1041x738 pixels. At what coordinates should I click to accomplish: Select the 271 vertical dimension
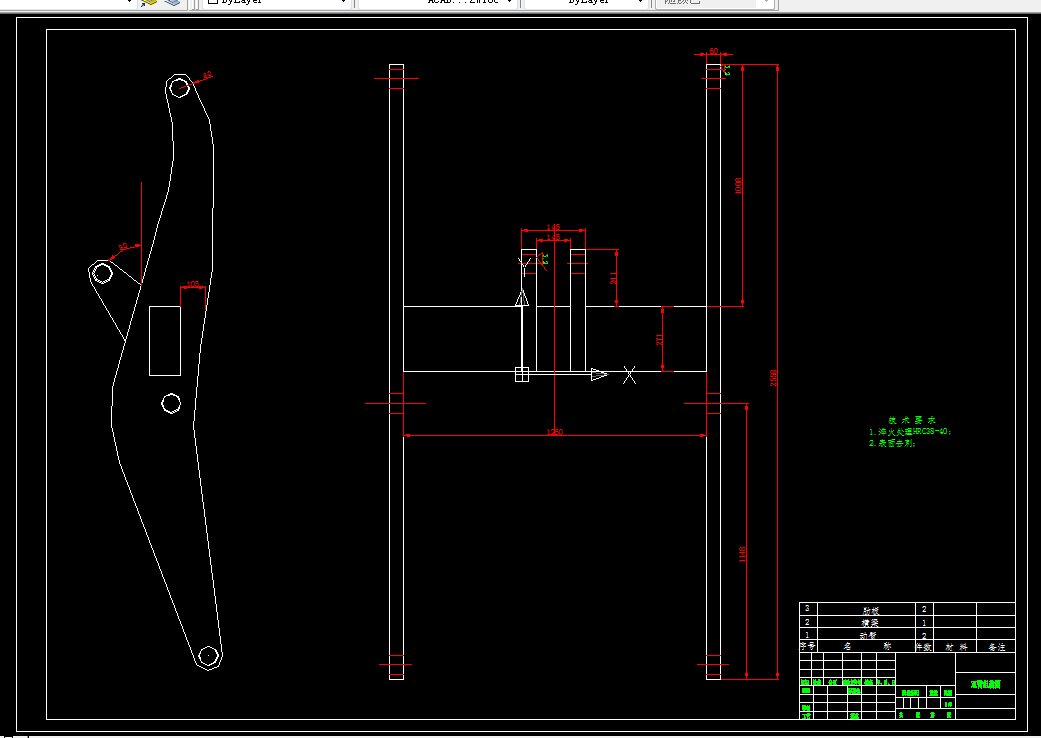(x=659, y=338)
